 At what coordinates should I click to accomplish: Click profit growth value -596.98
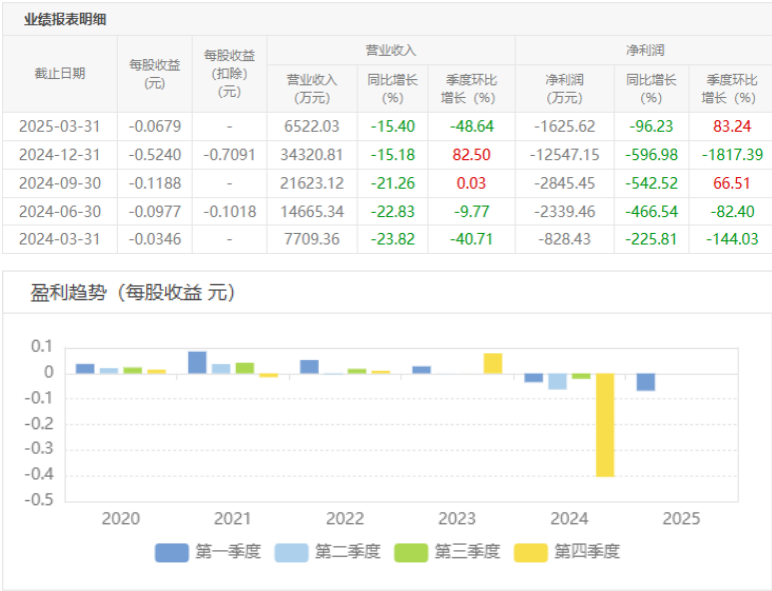[651, 155]
